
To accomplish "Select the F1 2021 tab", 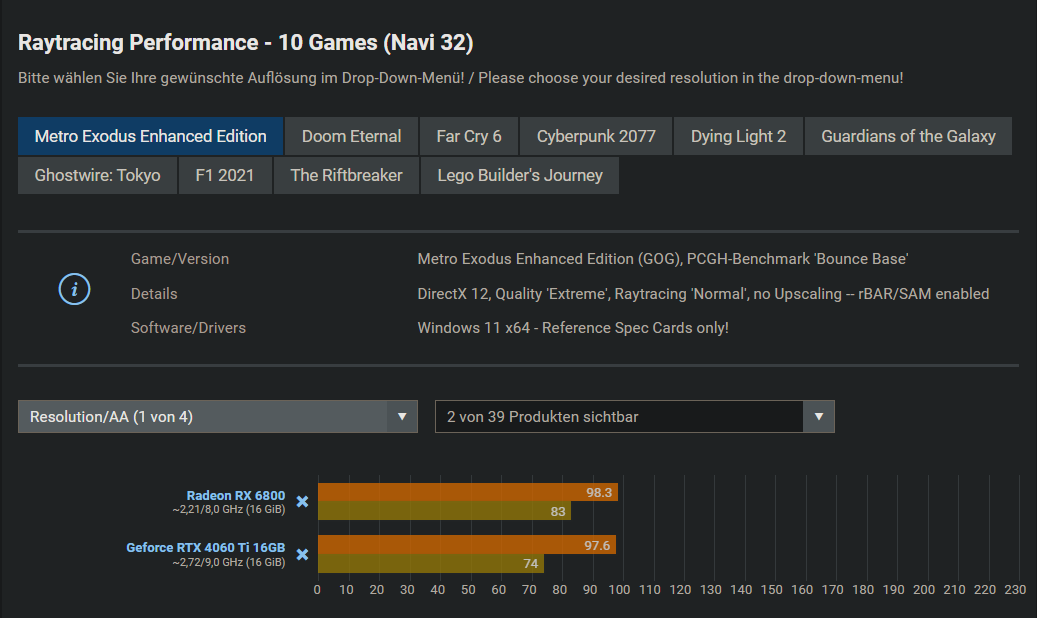I will 225,175.
